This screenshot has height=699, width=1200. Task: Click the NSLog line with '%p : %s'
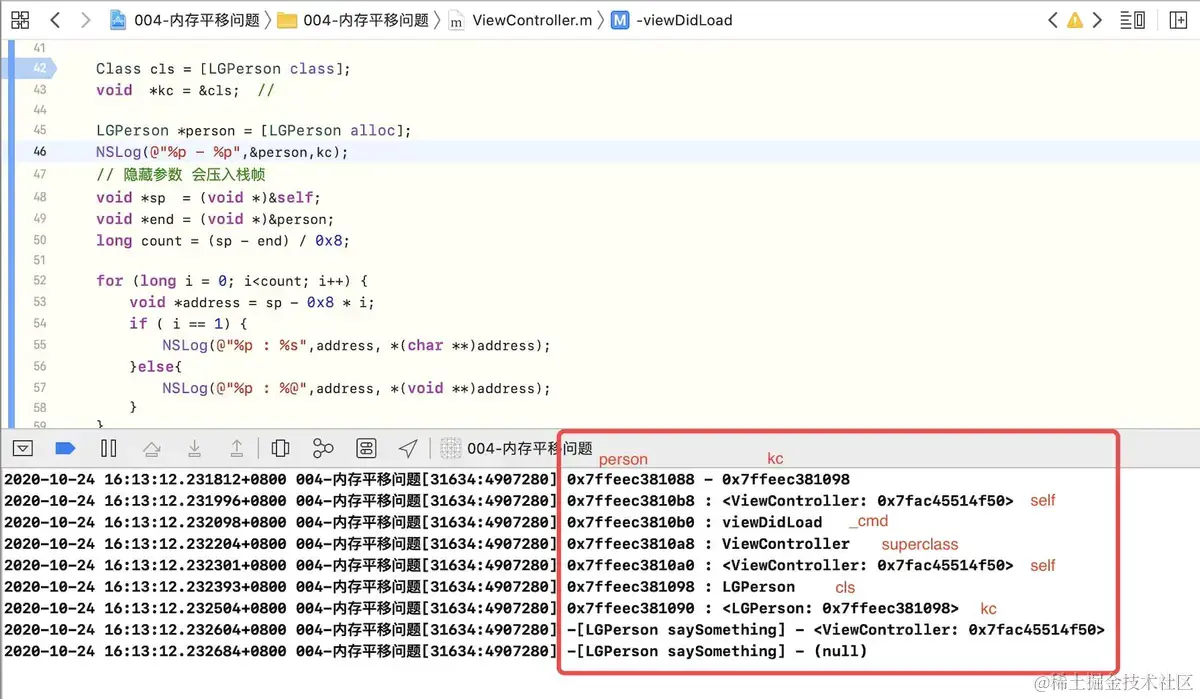tap(357, 345)
